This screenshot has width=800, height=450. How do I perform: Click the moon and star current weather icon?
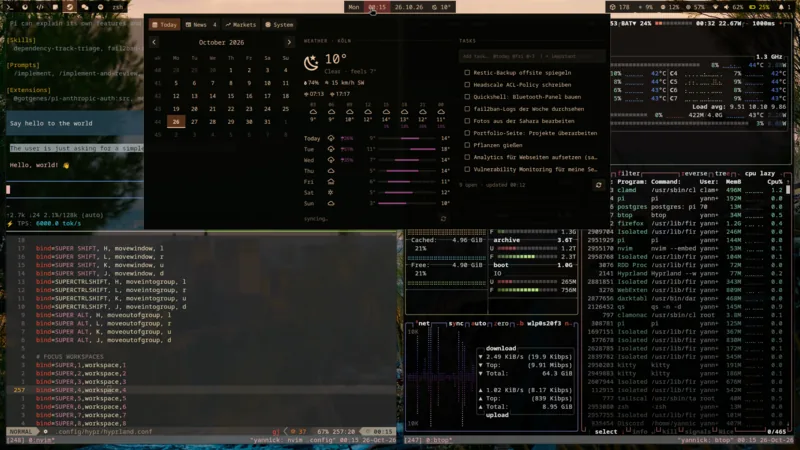pyautogui.click(x=311, y=63)
